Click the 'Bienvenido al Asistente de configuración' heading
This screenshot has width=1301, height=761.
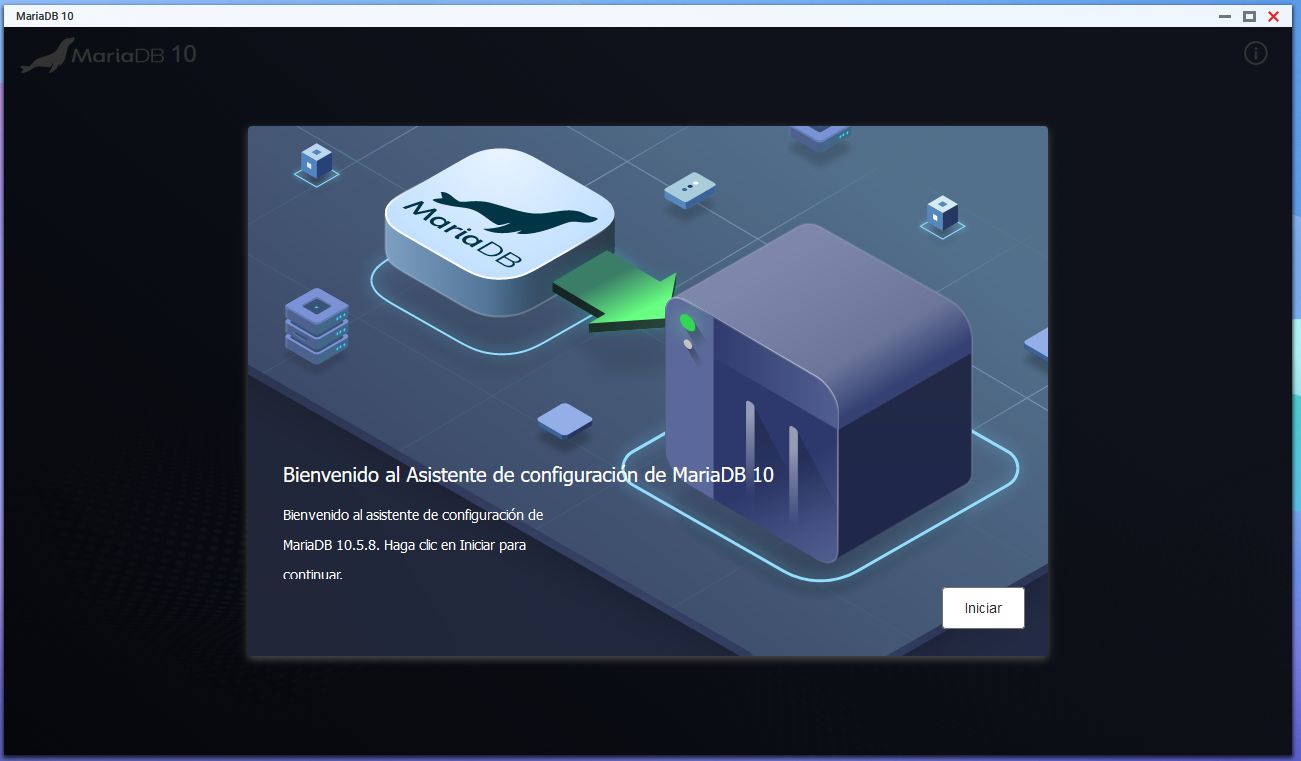tap(528, 475)
